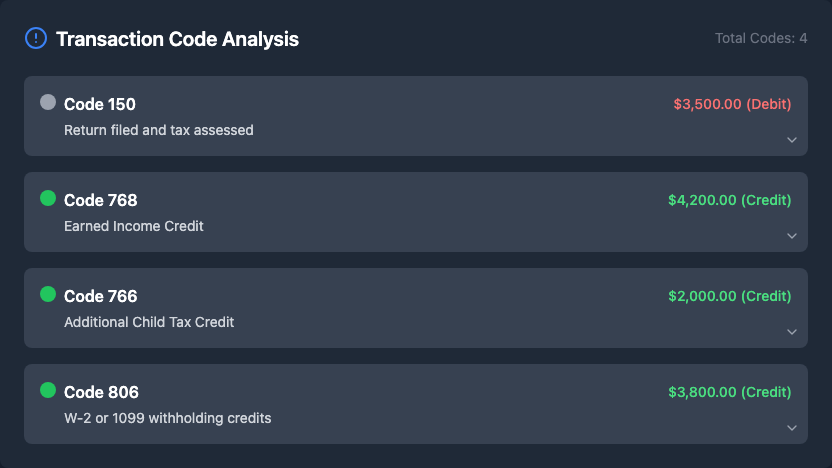Click the $4,200.00 (Credit) amount

coord(729,200)
